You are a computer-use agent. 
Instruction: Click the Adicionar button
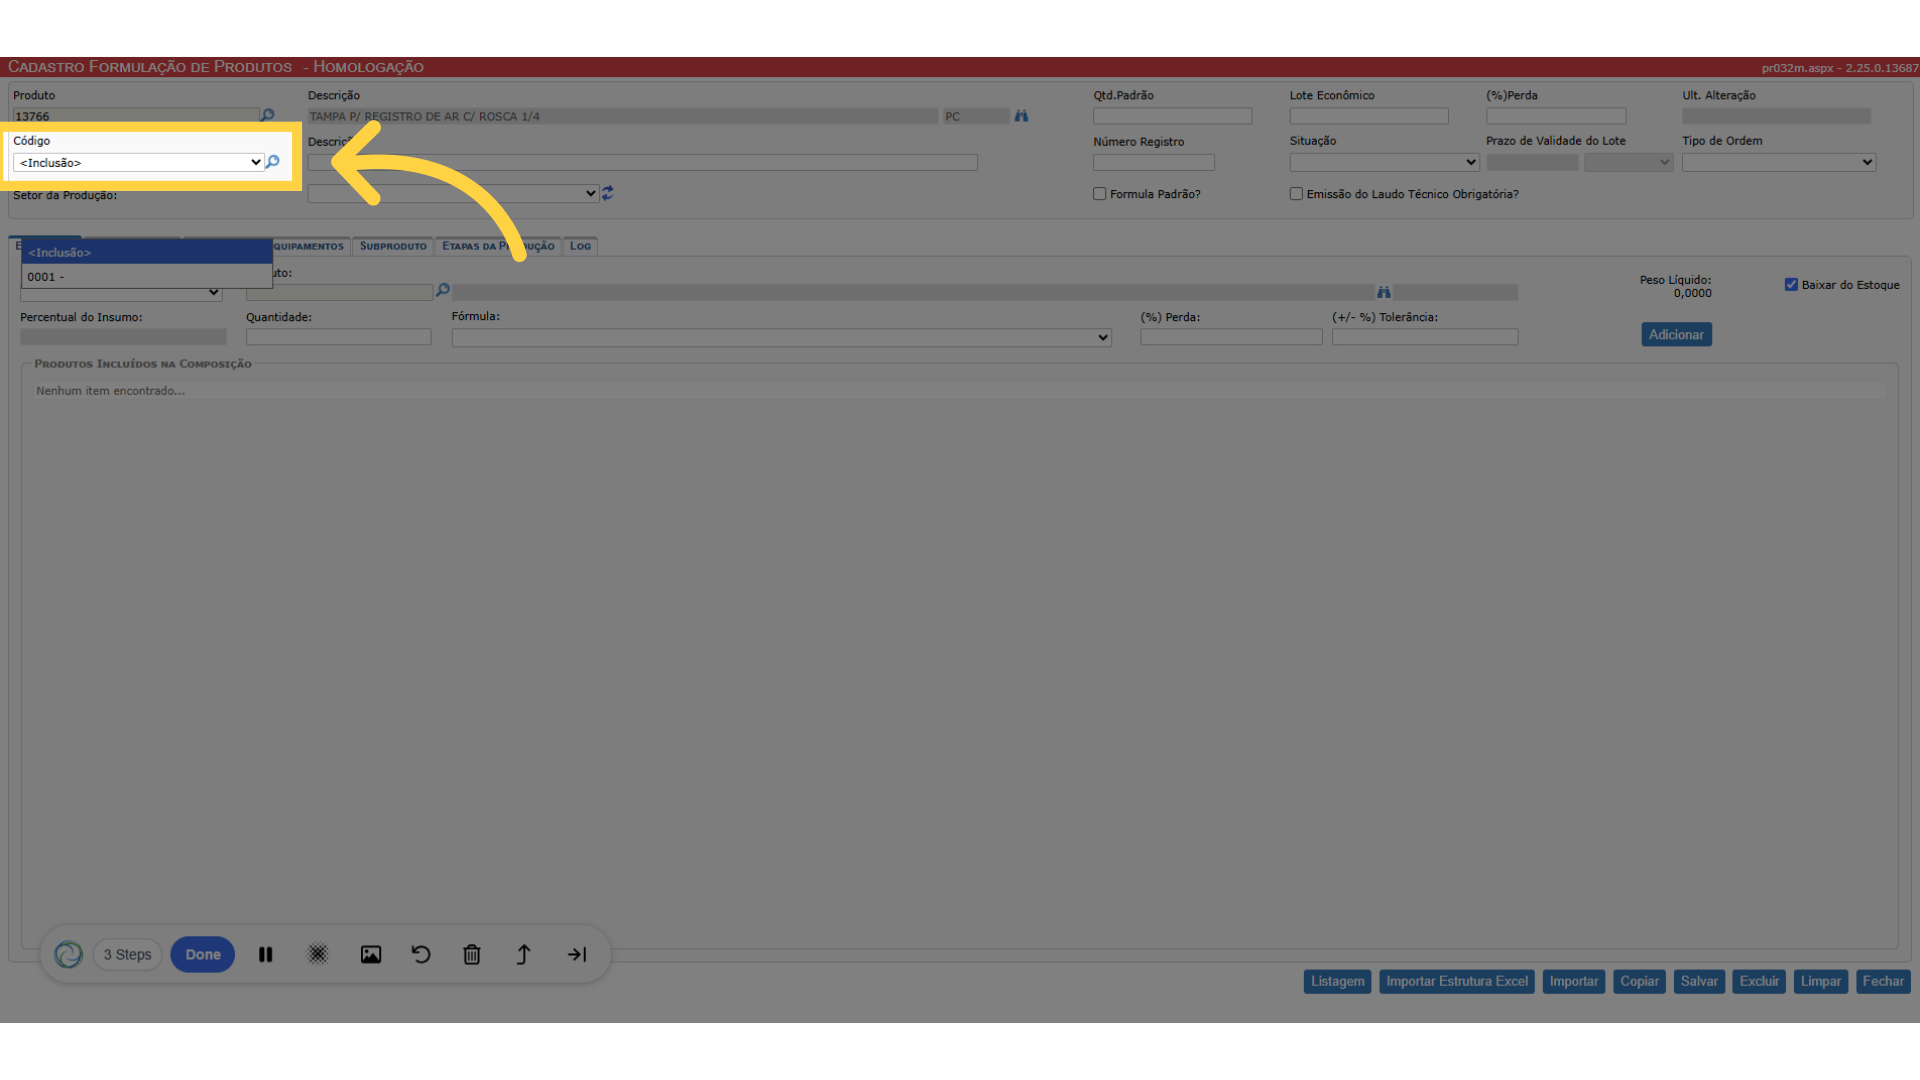[1676, 335]
